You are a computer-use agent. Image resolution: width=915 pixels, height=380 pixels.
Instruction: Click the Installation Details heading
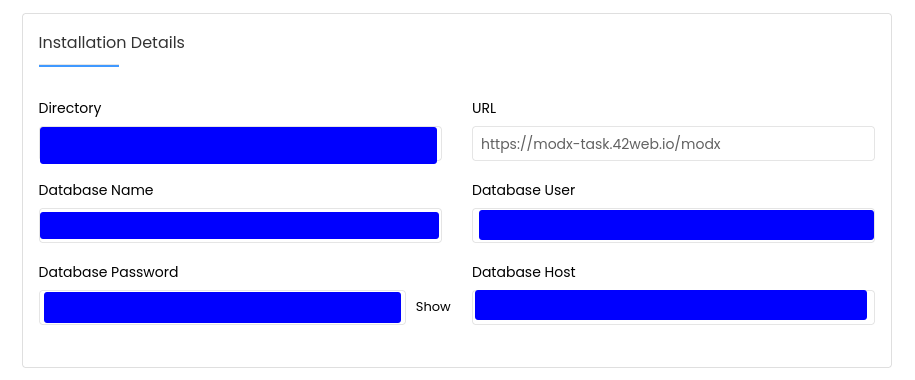tap(111, 43)
